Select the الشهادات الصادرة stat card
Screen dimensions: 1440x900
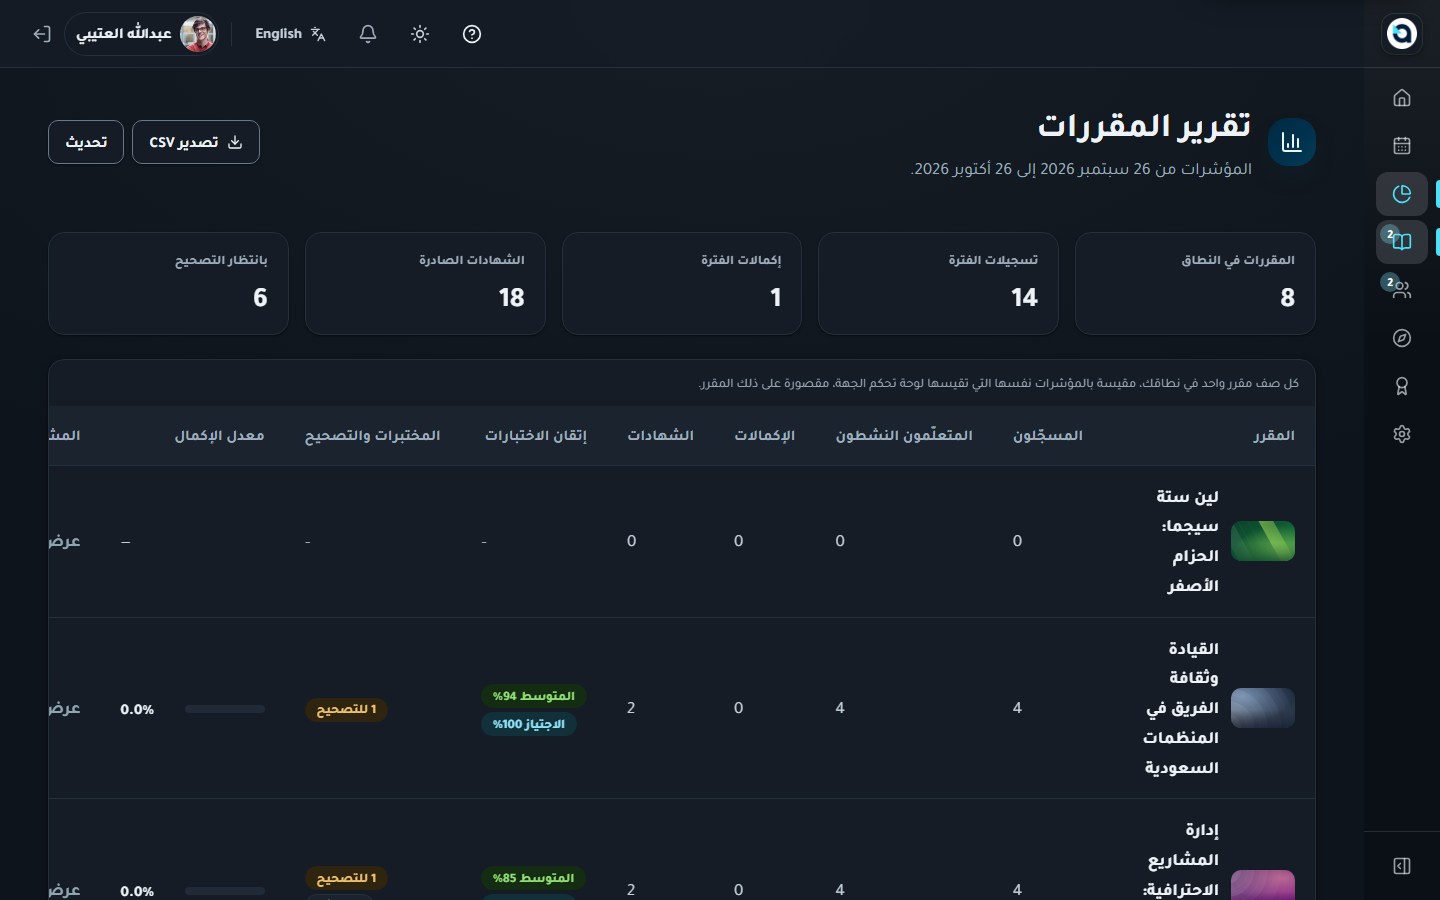coord(425,284)
